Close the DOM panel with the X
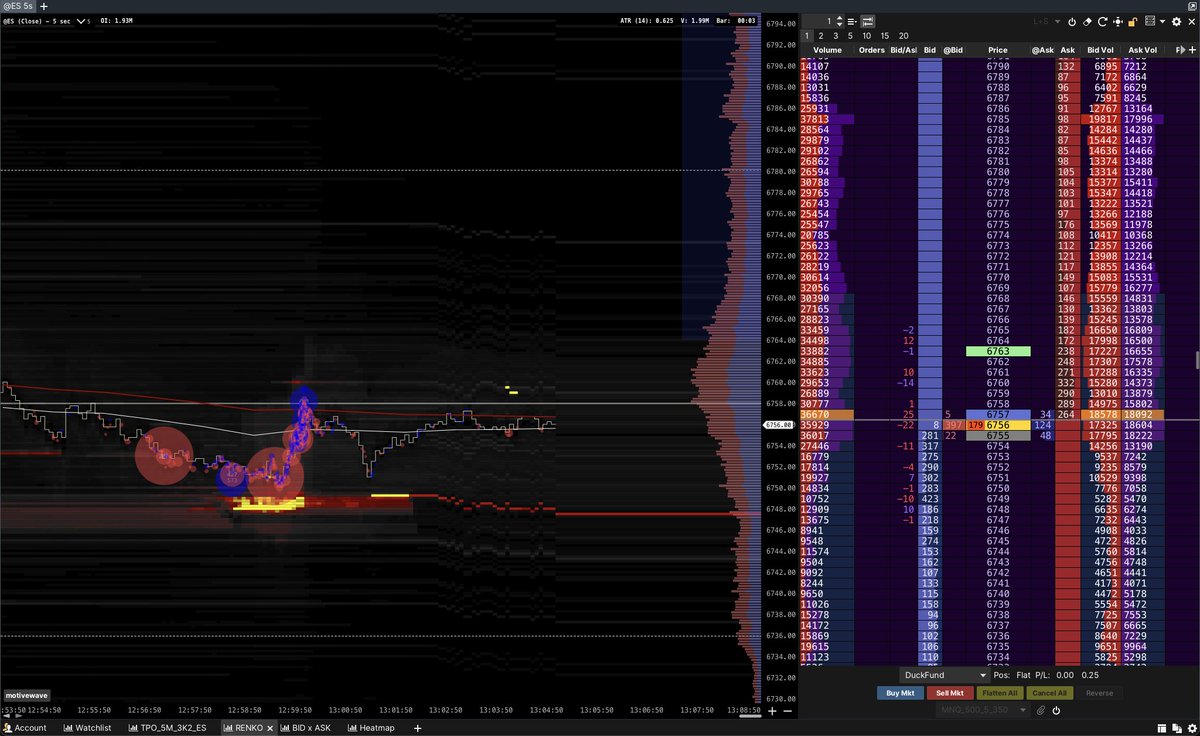1200x736 pixels. click(x=1190, y=21)
